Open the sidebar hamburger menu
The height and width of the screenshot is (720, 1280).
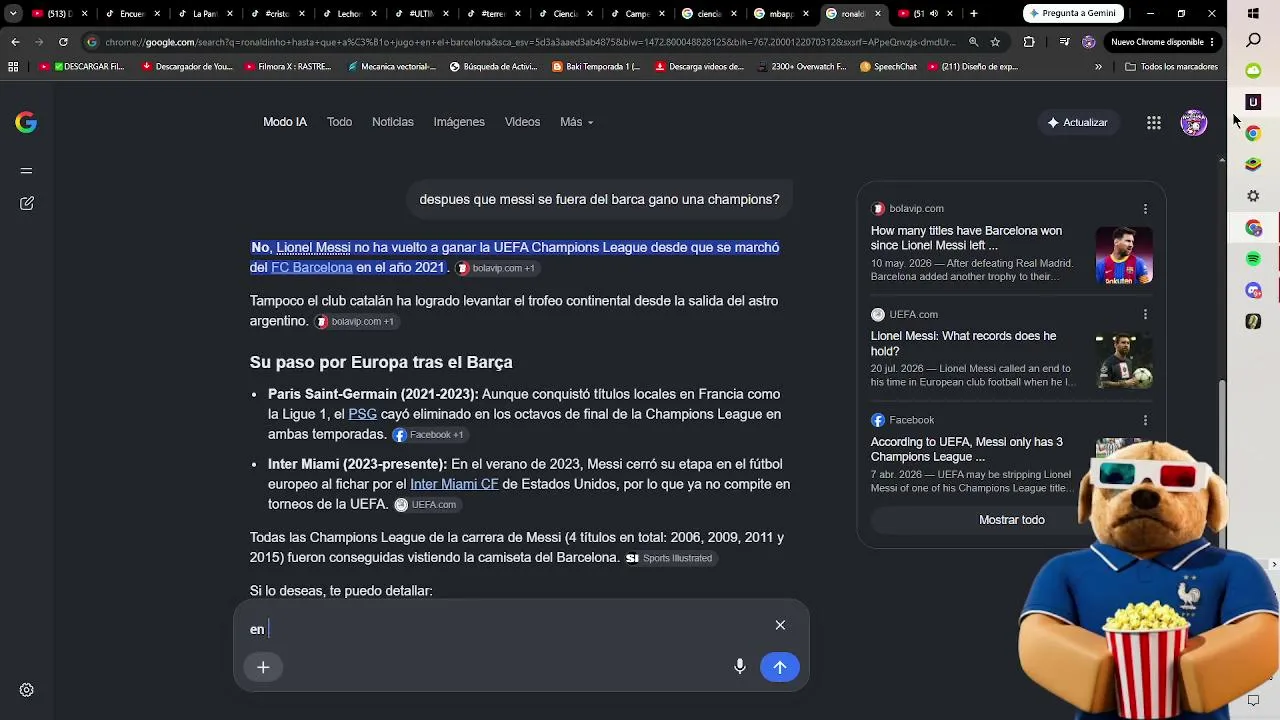26,170
